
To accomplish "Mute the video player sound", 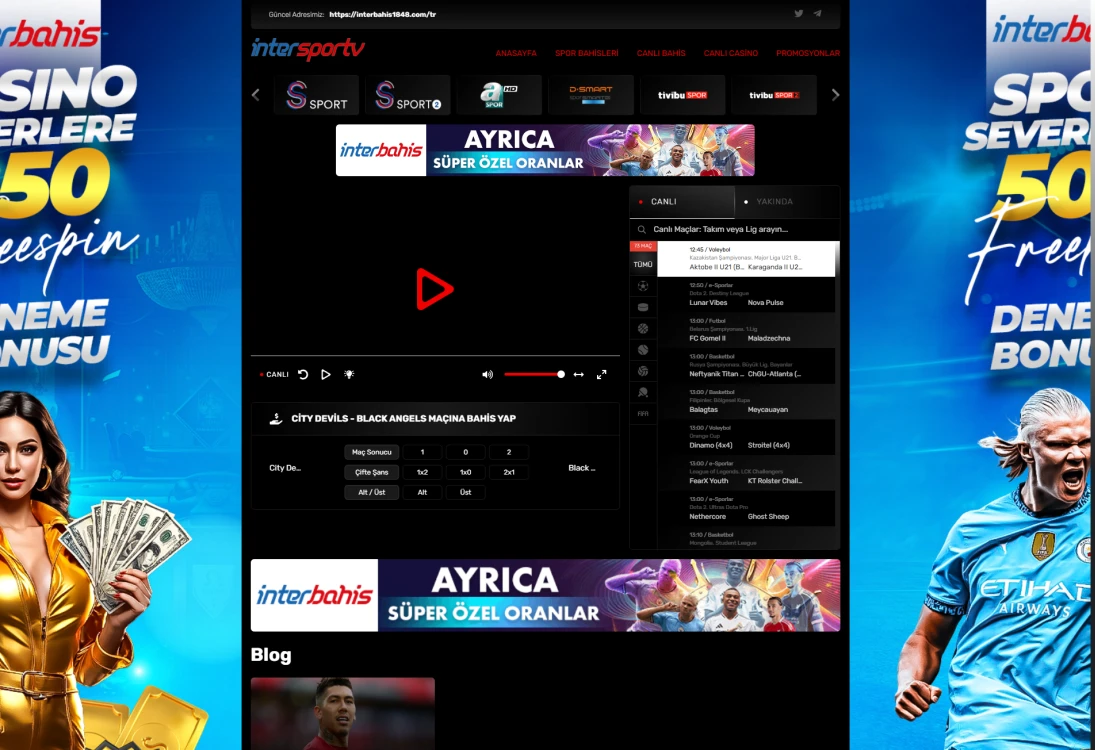I will click(x=487, y=374).
